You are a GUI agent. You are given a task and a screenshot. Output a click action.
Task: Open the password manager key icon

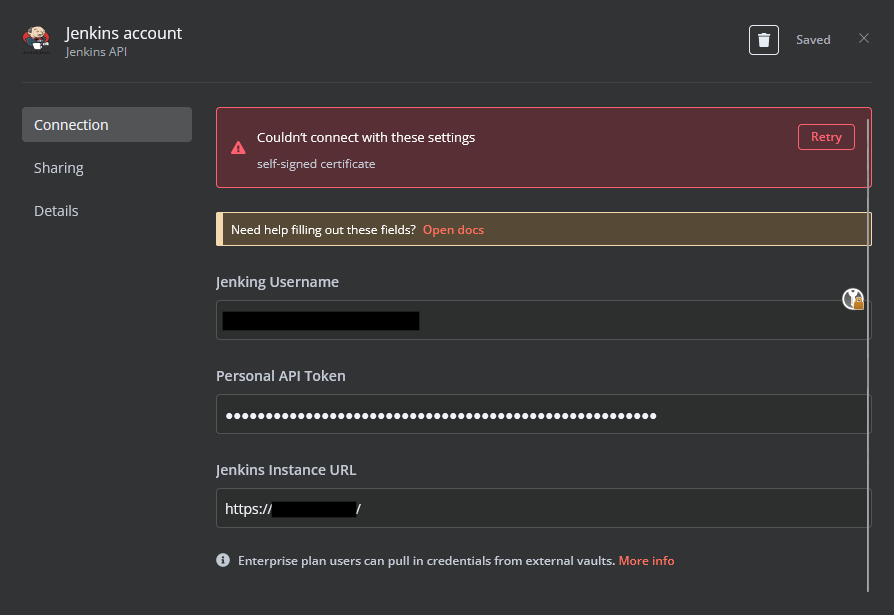(x=853, y=299)
